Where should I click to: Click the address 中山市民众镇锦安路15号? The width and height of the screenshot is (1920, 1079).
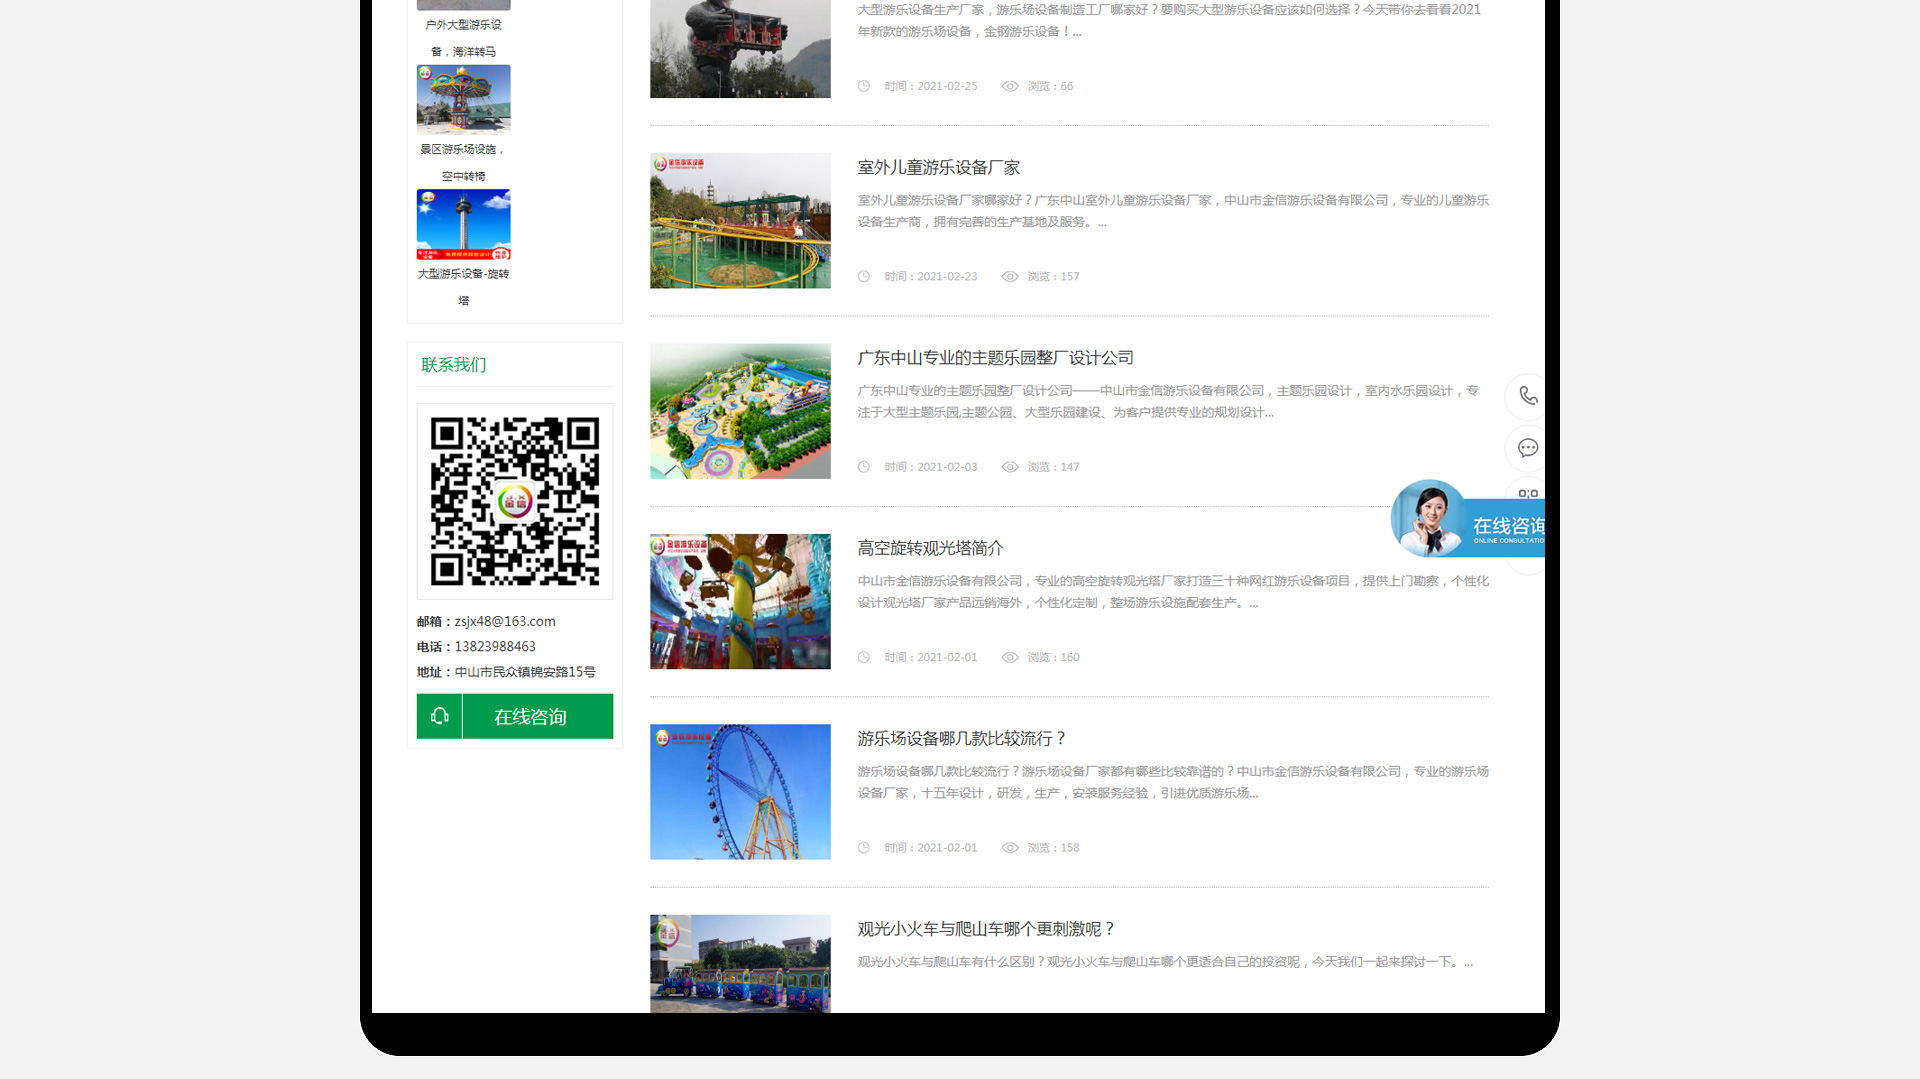tap(525, 672)
